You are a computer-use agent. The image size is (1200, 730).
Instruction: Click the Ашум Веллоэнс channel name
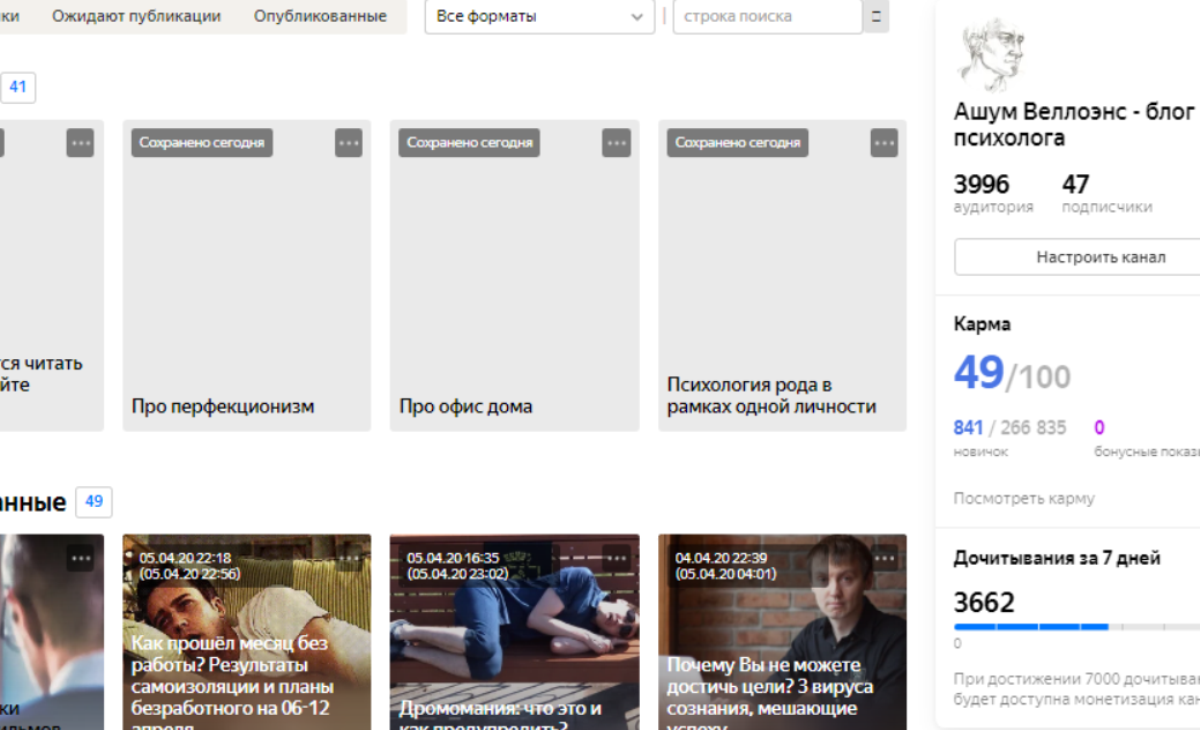point(1074,125)
